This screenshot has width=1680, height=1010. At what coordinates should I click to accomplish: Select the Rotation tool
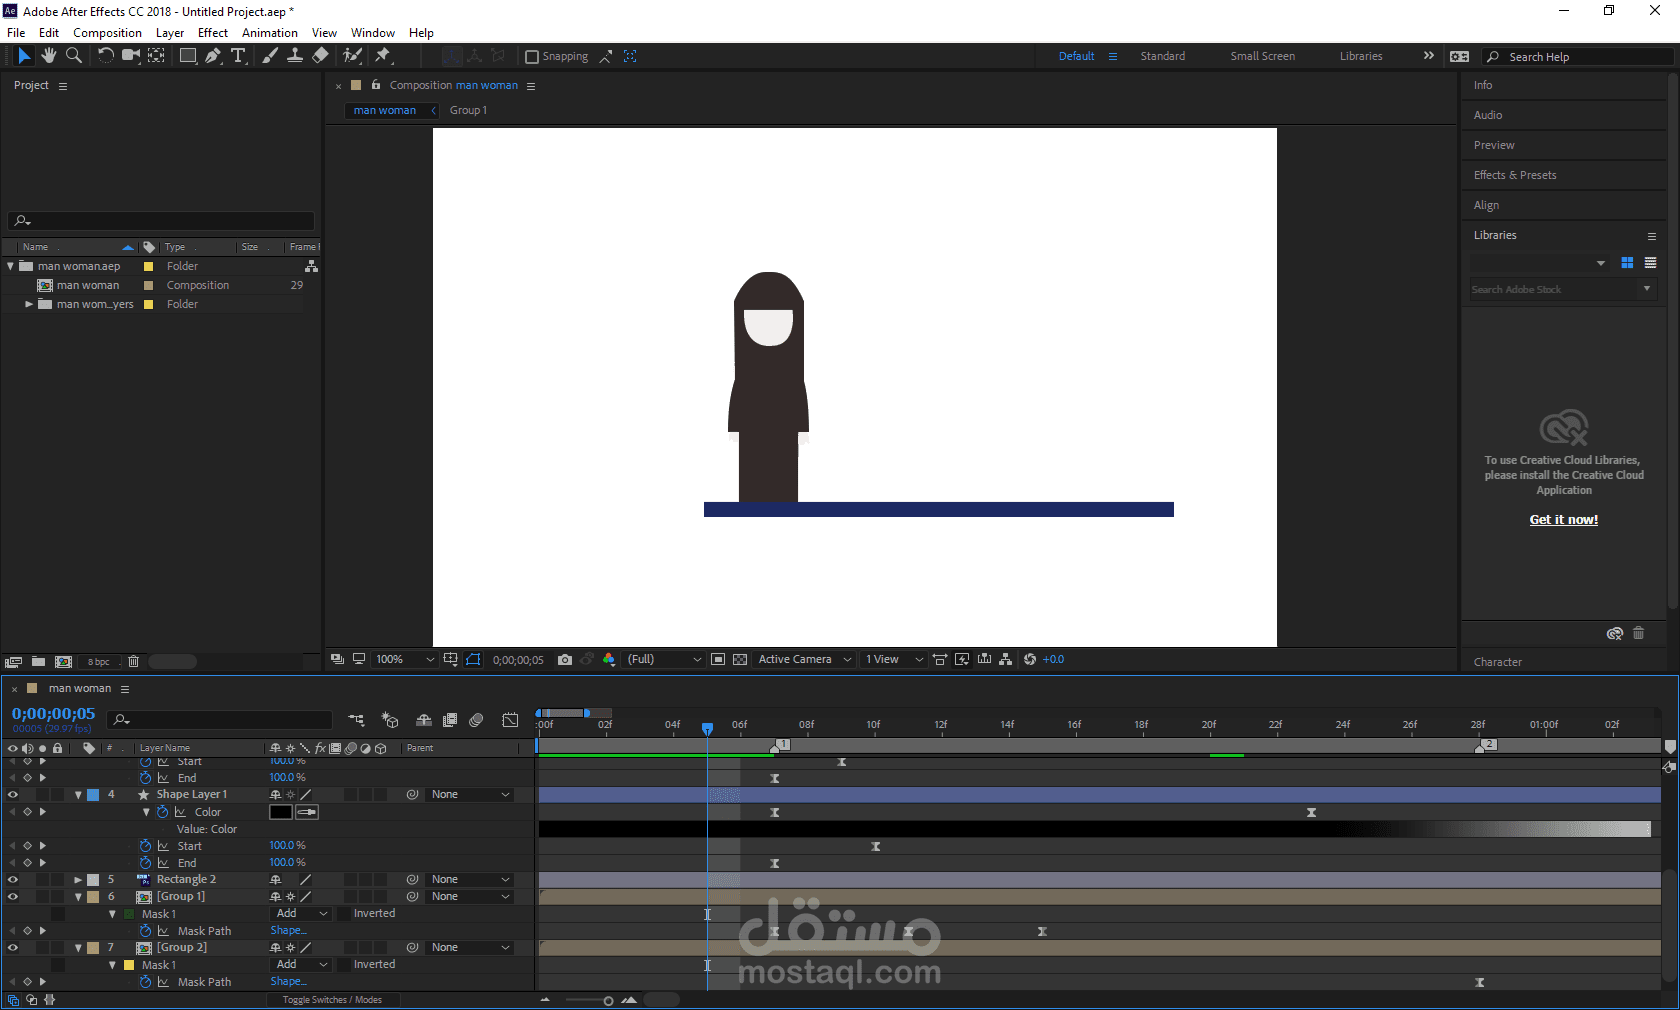pos(105,56)
